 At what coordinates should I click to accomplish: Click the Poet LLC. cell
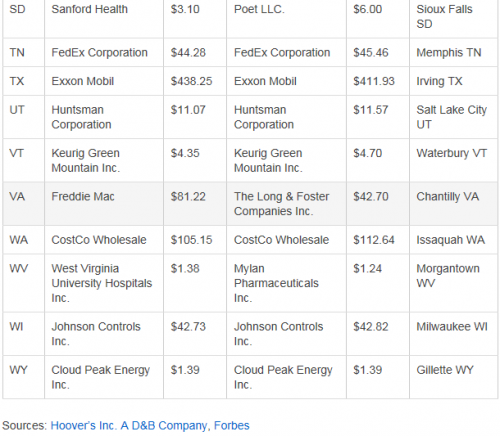286,17
